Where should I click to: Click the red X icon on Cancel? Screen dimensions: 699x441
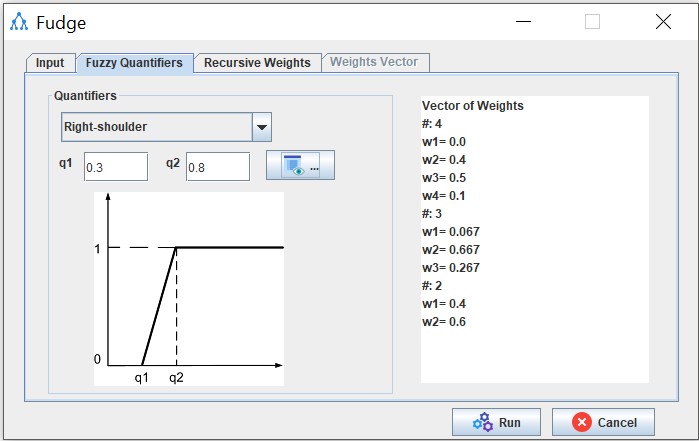click(581, 422)
